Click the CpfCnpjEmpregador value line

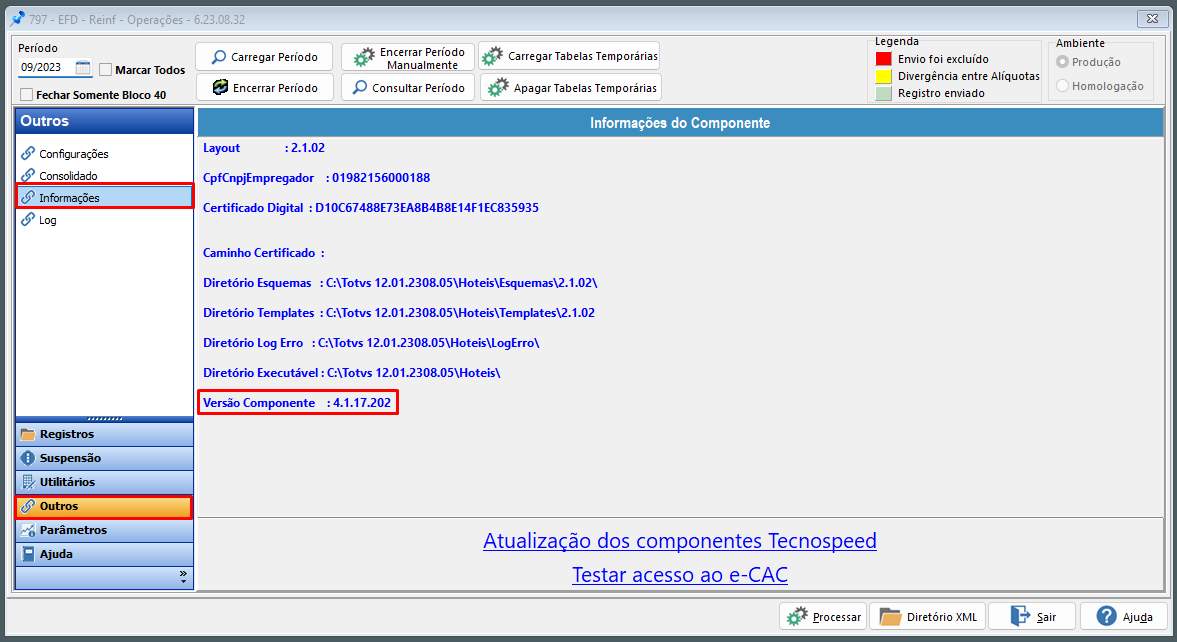pos(317,178)
